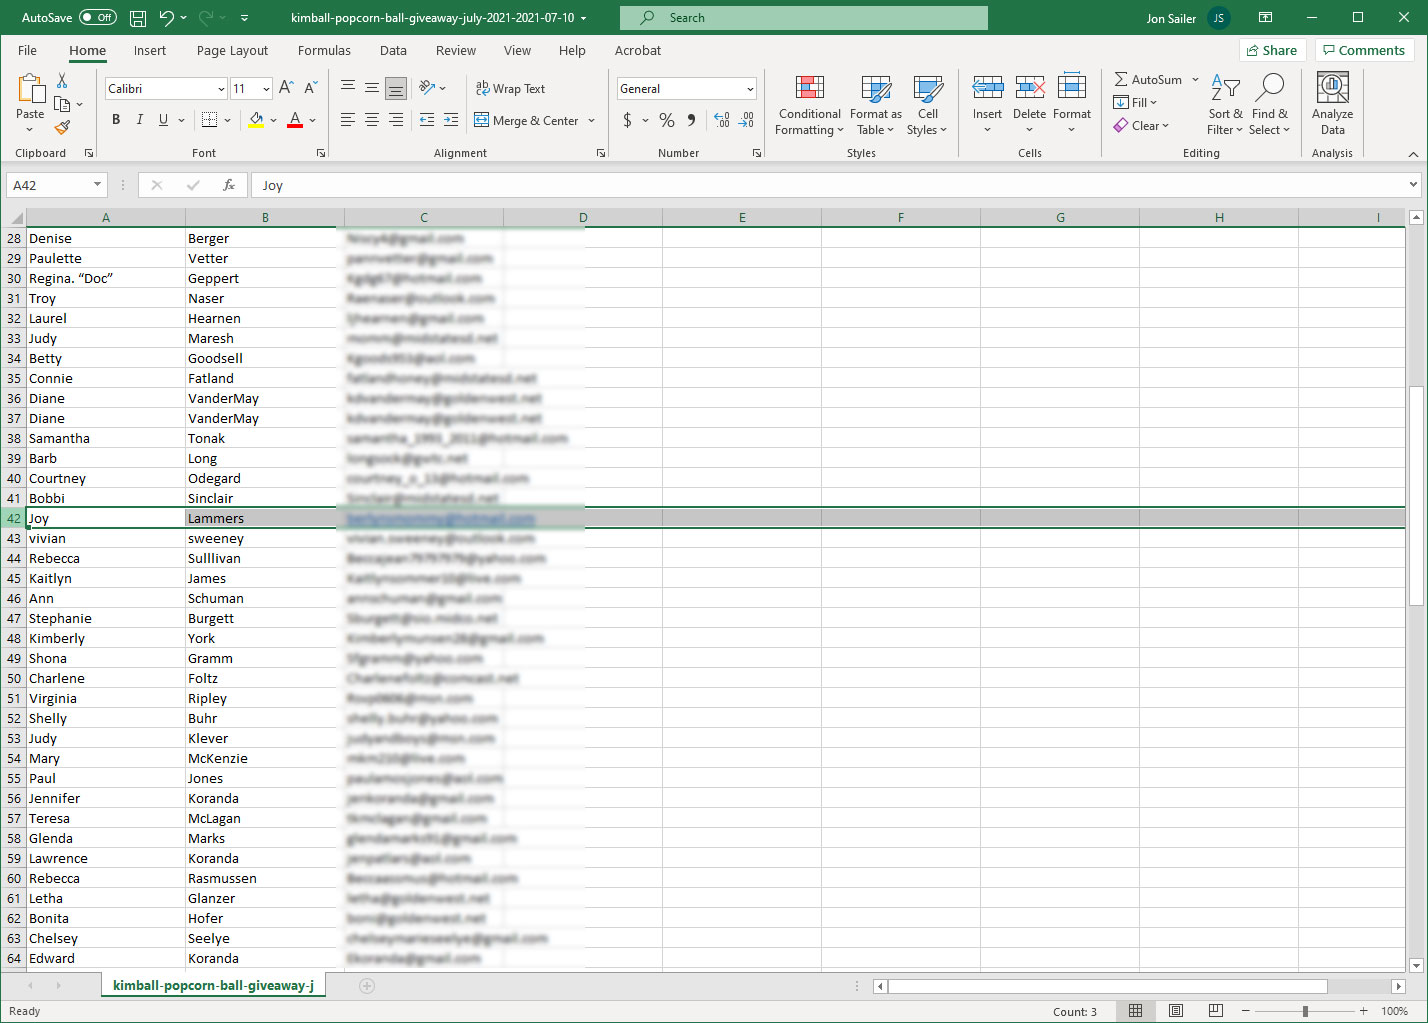Expand the General number format dropdown

pos(750,89)
